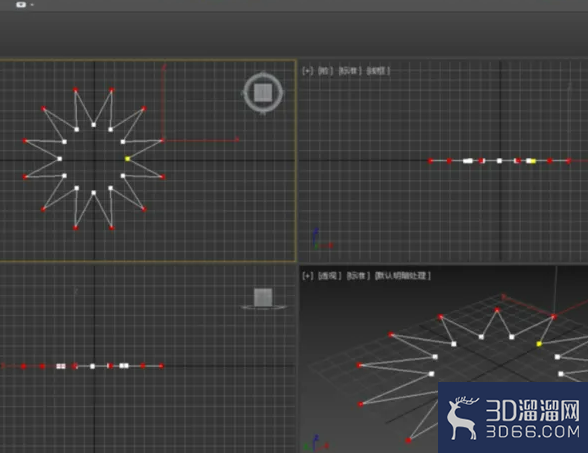The height and width of the screenshot is (453, 588).
Task: Click the icon at the window's top-left corner
Action: [x=21, y=4]
